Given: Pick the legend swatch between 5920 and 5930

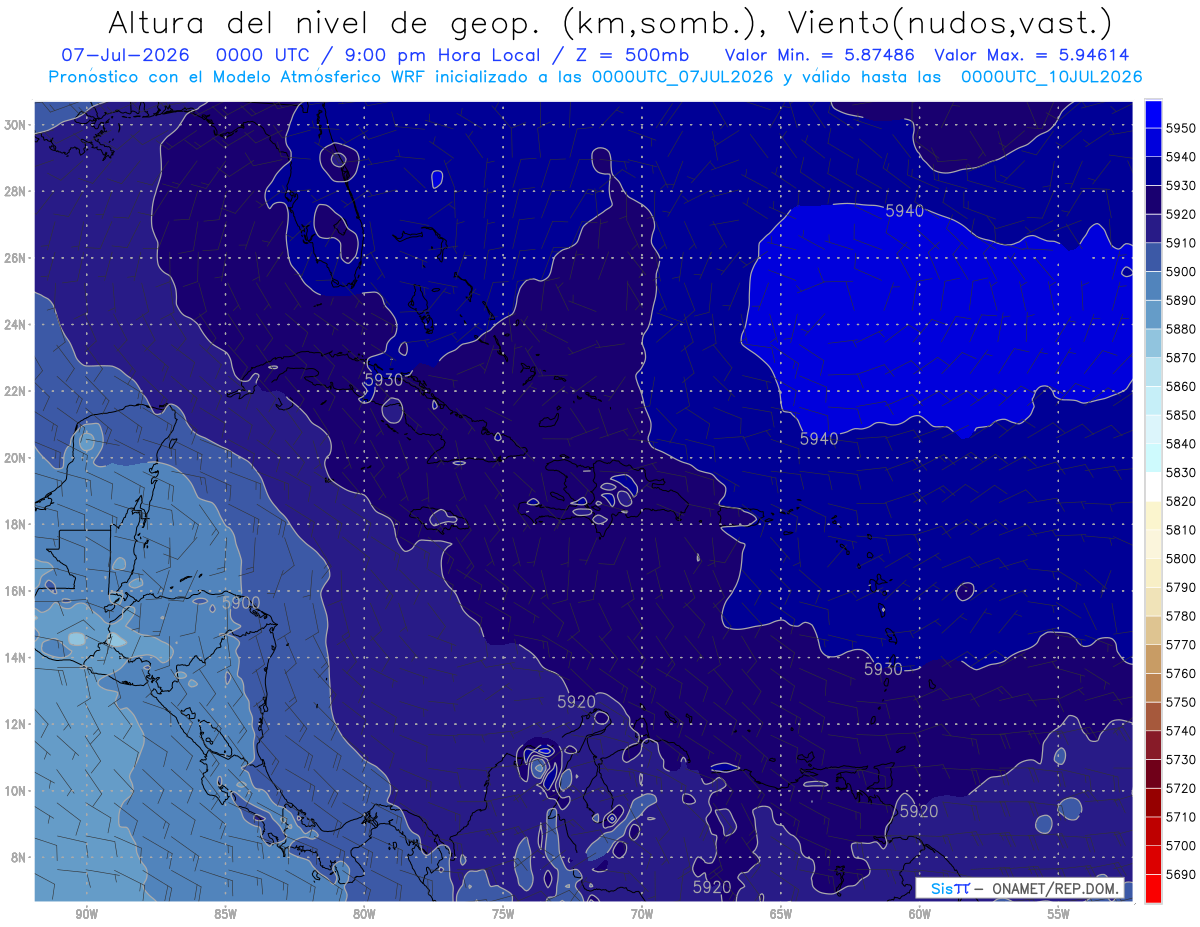Looking at the screenshot, I should click(1153, 198).
